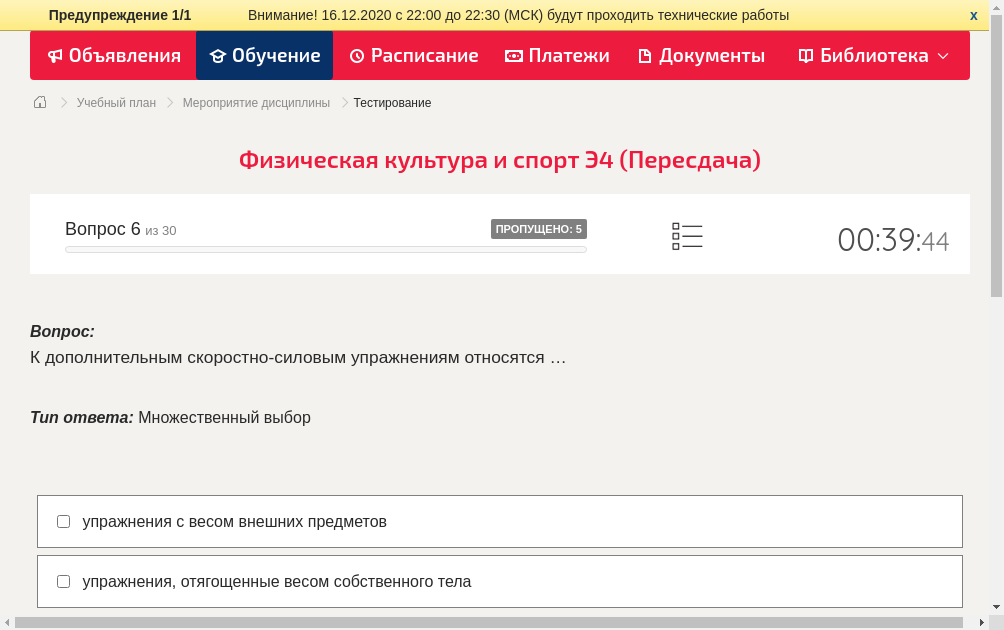The image size is (1004, 630).
Task: Check упражнения, отягощенные весом собственного тела
Action: (x=63, y=580)
